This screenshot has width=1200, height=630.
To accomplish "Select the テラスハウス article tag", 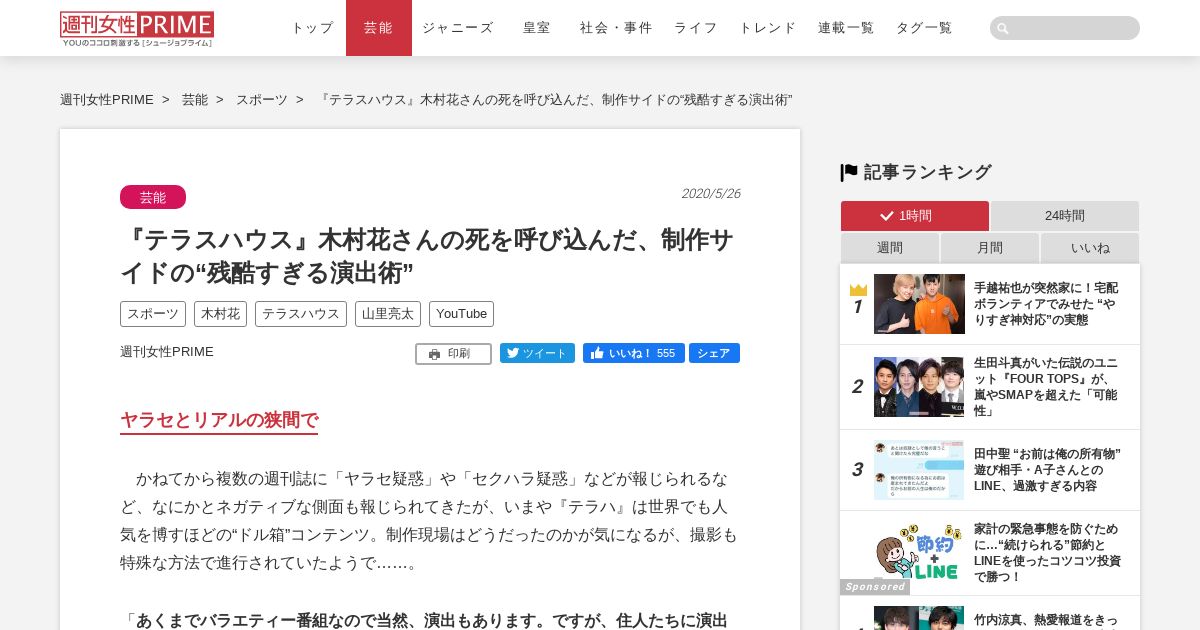I will [x=301, y=314].
